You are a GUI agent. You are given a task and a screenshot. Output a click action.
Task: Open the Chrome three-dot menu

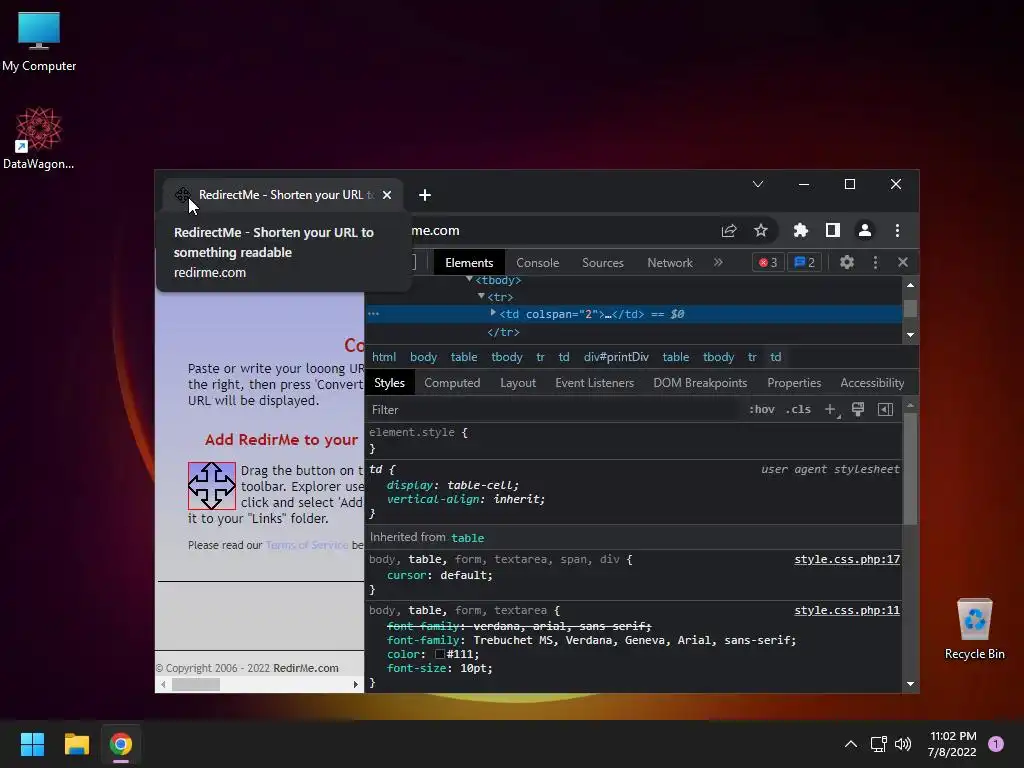tap(897, 230)
